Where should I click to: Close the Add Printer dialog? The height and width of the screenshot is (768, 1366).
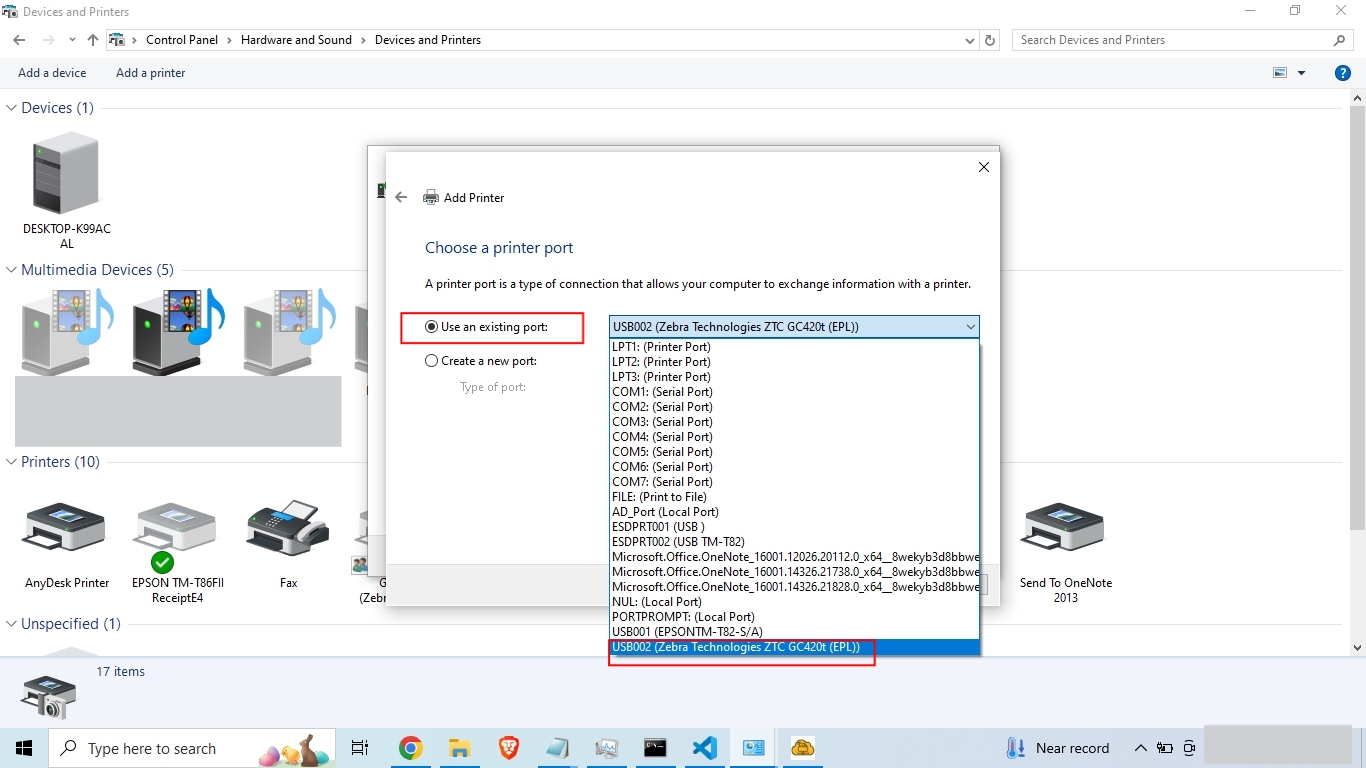(x=983, y=167)
